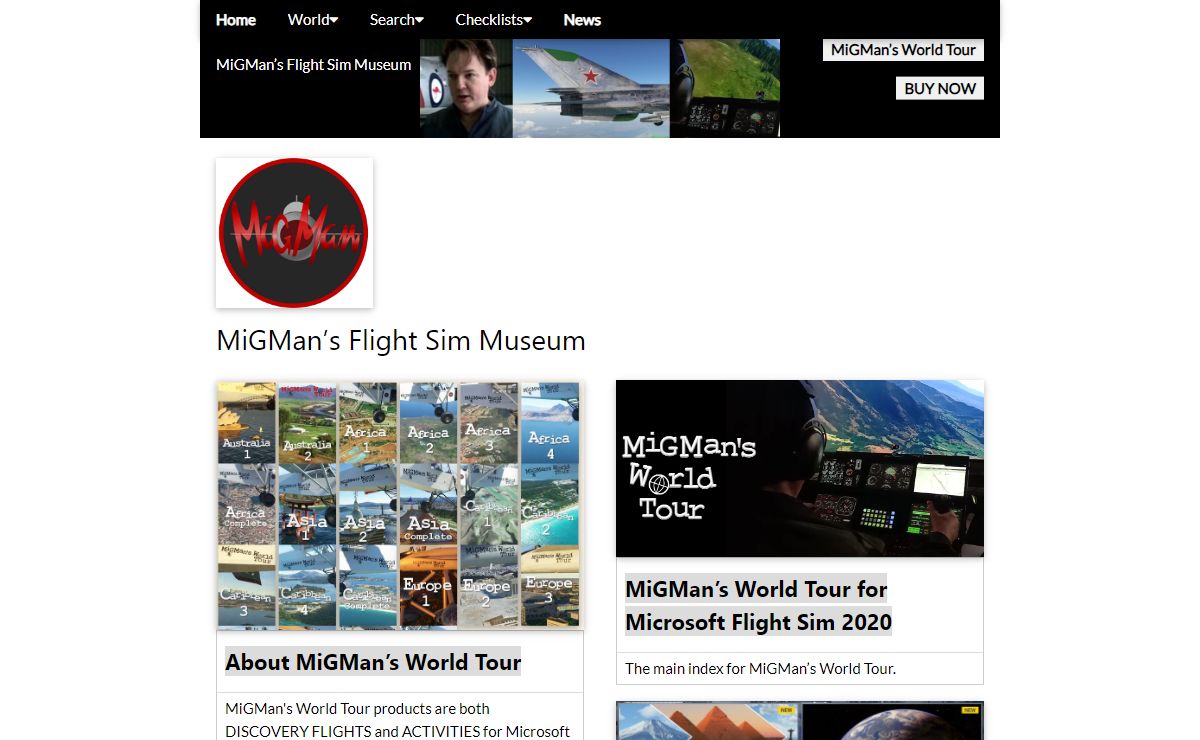Click the MiGMan's World Tour pilot cockpit image
This screenshot has width=1200, height=740.
coord(799,468)
